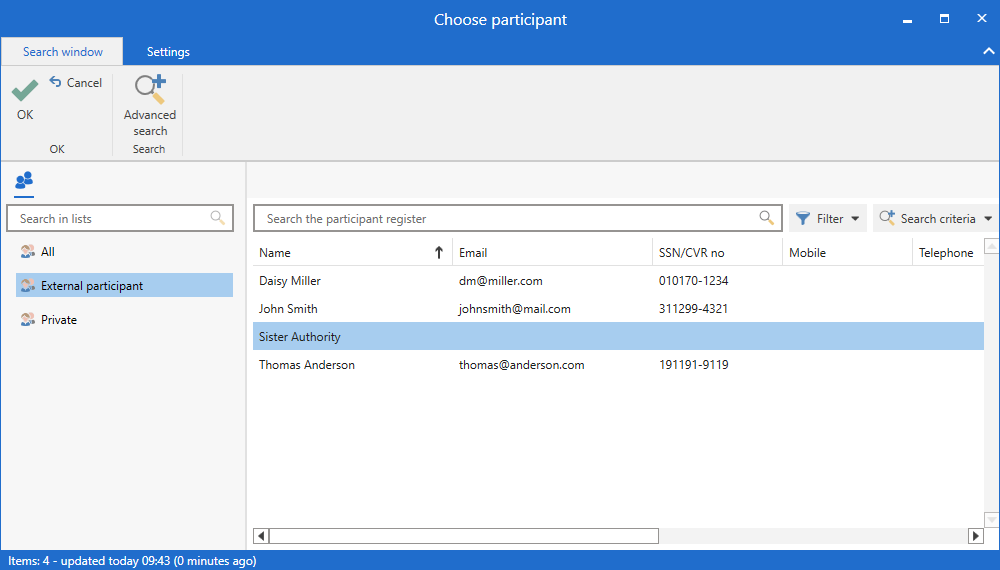Image resolution: width=1000 pixels, height=570 pixels.
Task: Switch to the Search window tab
Action: [x=62, y=52]
